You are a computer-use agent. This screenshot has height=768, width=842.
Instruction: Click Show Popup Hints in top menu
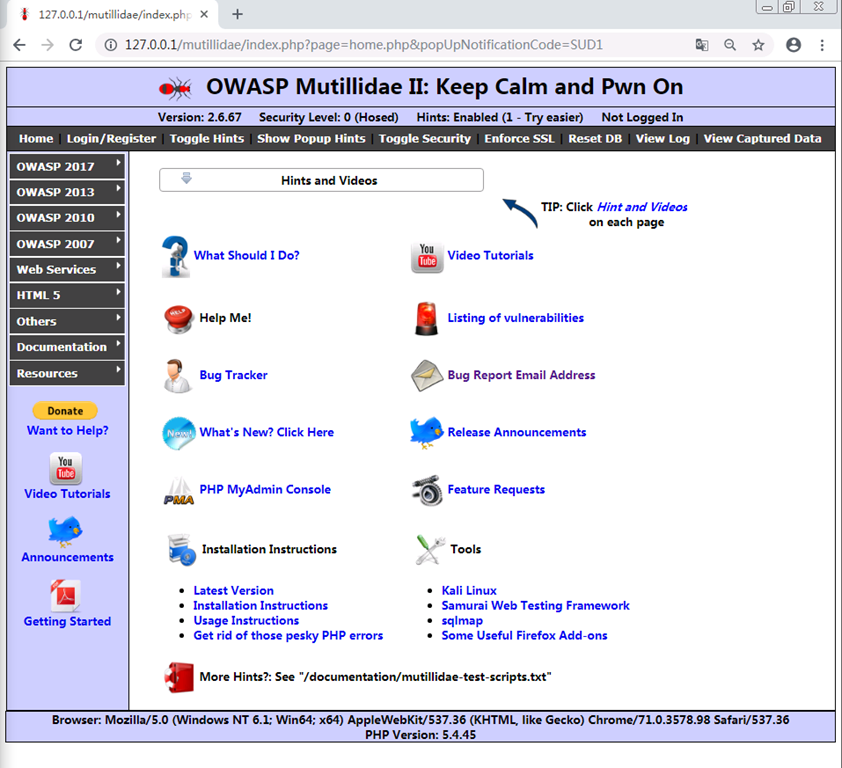pos(311,139)
